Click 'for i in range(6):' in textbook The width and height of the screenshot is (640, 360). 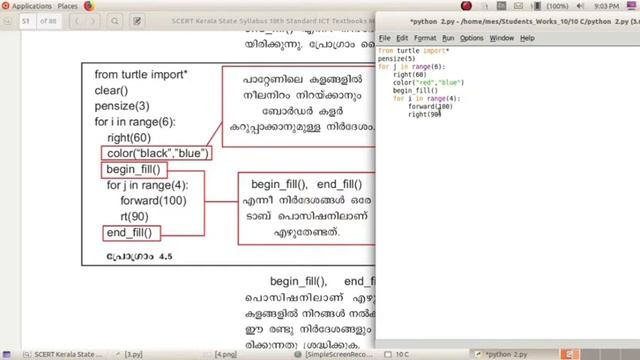point(135,122)
